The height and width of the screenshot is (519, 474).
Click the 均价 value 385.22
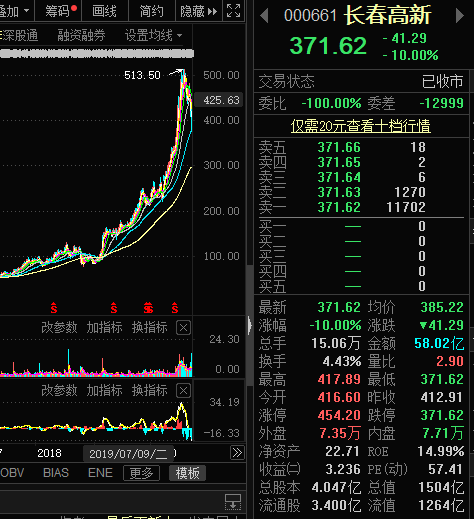442,307
